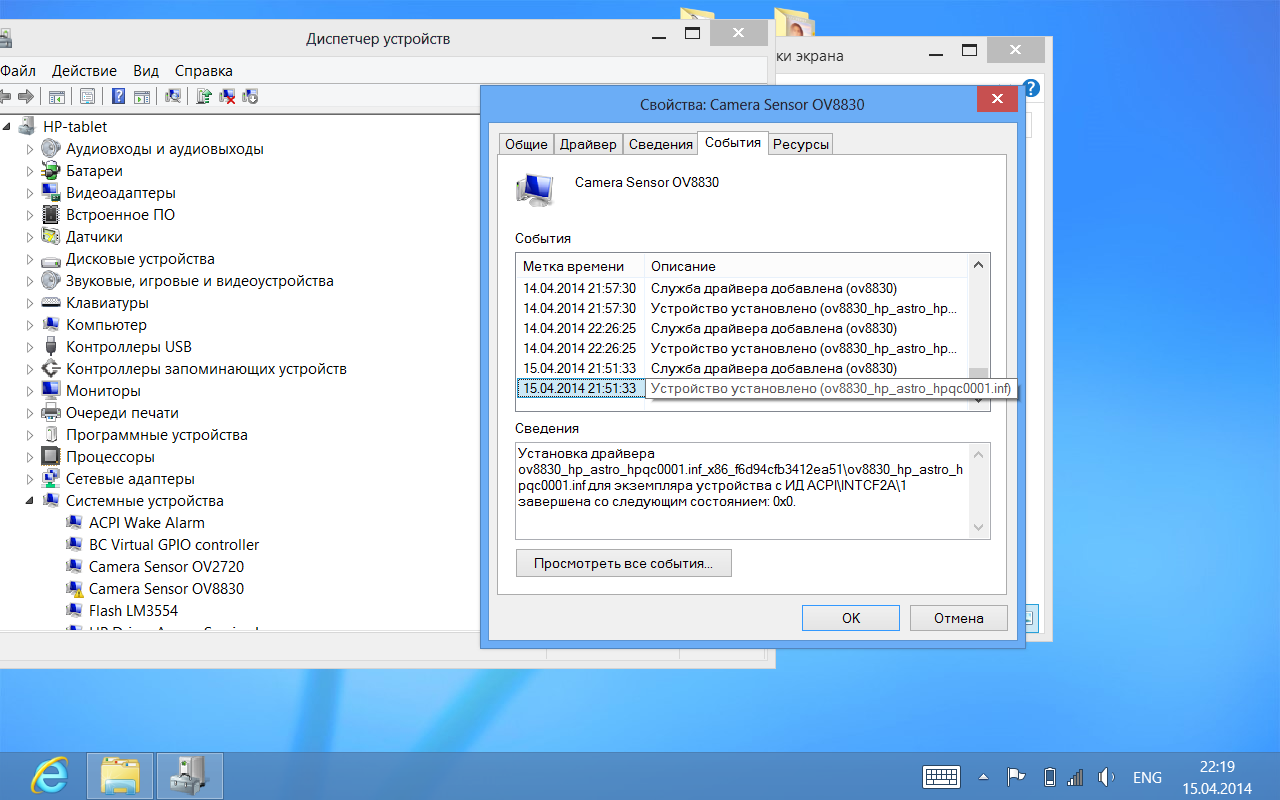Expand the Видеоадаптеры category
This screenshot has height=800, width=1280.
[30, 193]
